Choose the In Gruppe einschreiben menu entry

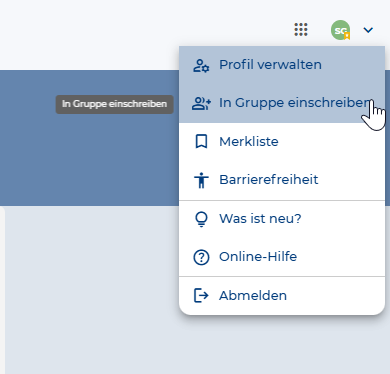pos(282,103)
